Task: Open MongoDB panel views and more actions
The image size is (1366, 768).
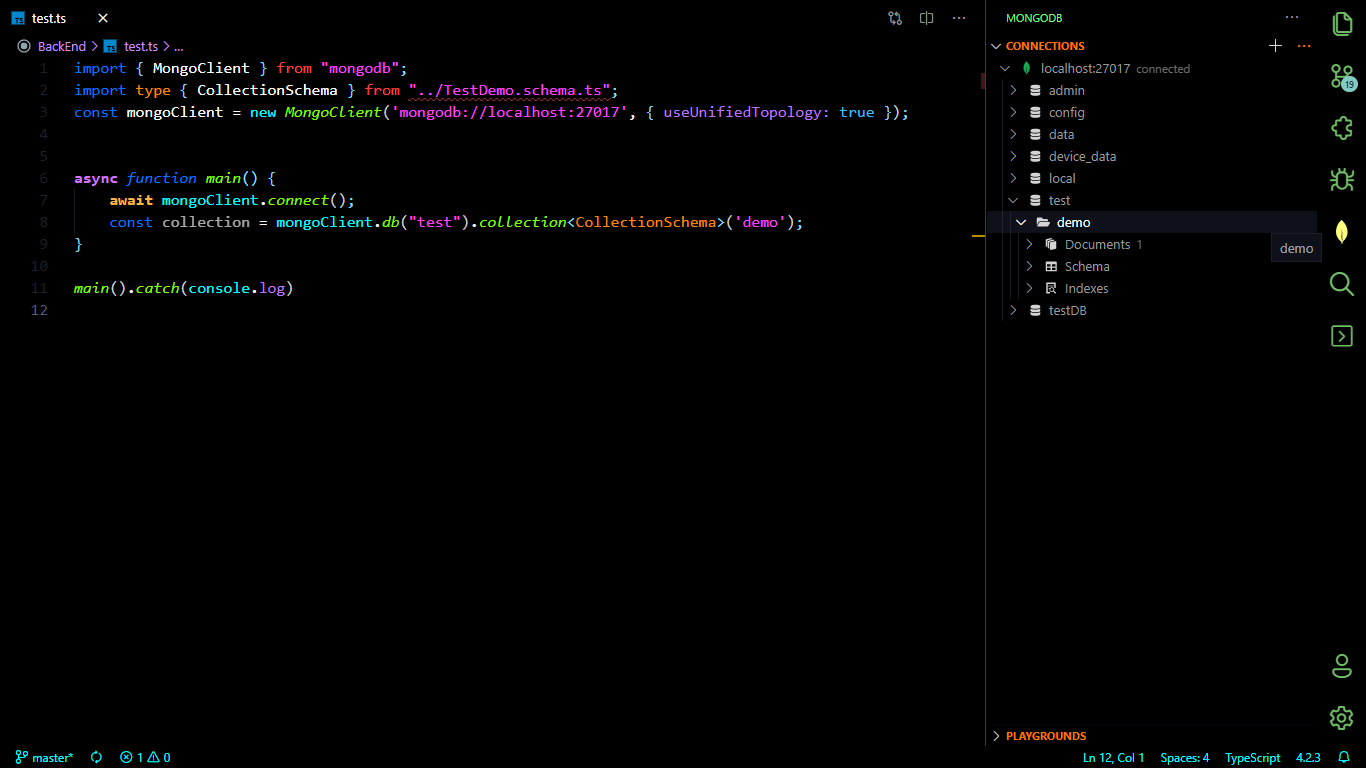Action: pyautogui.click(x=1292, y=18)
